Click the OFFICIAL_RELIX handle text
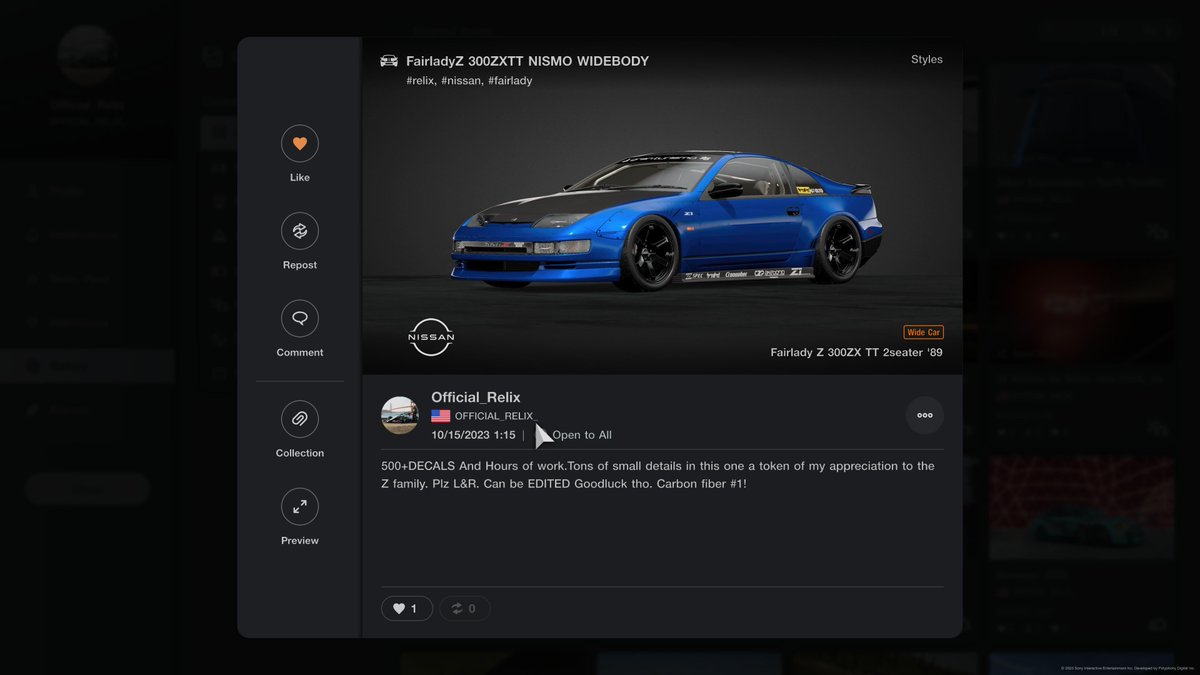 (494, 416)
